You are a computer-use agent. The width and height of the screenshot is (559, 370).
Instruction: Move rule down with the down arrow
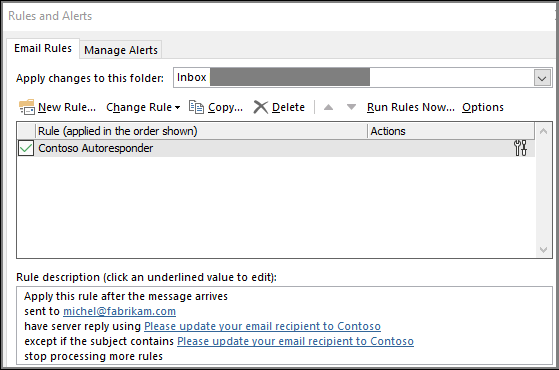coord(351,107)
